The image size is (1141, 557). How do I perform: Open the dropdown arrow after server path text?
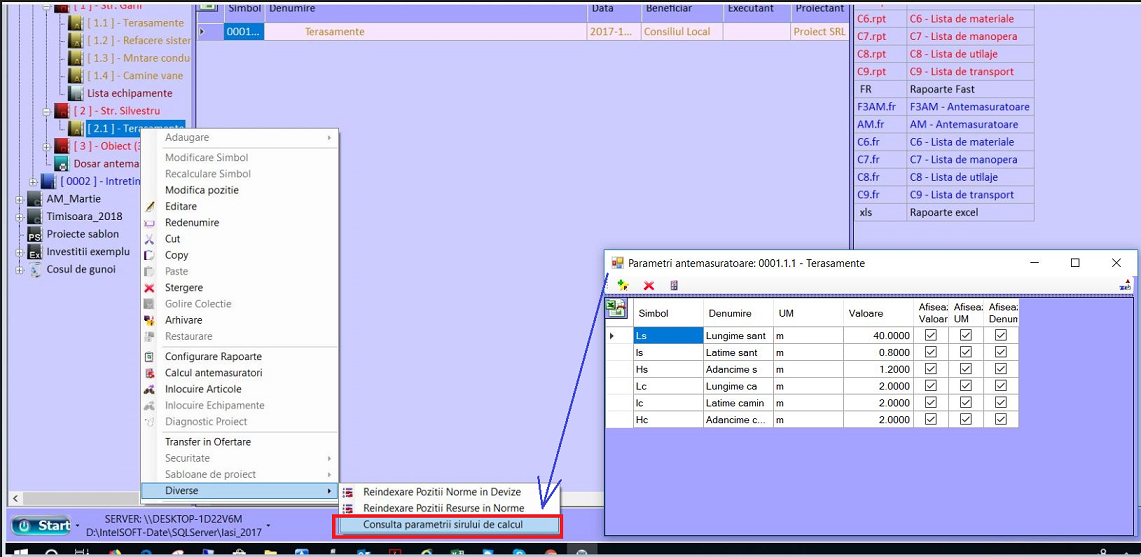point(269,525)
